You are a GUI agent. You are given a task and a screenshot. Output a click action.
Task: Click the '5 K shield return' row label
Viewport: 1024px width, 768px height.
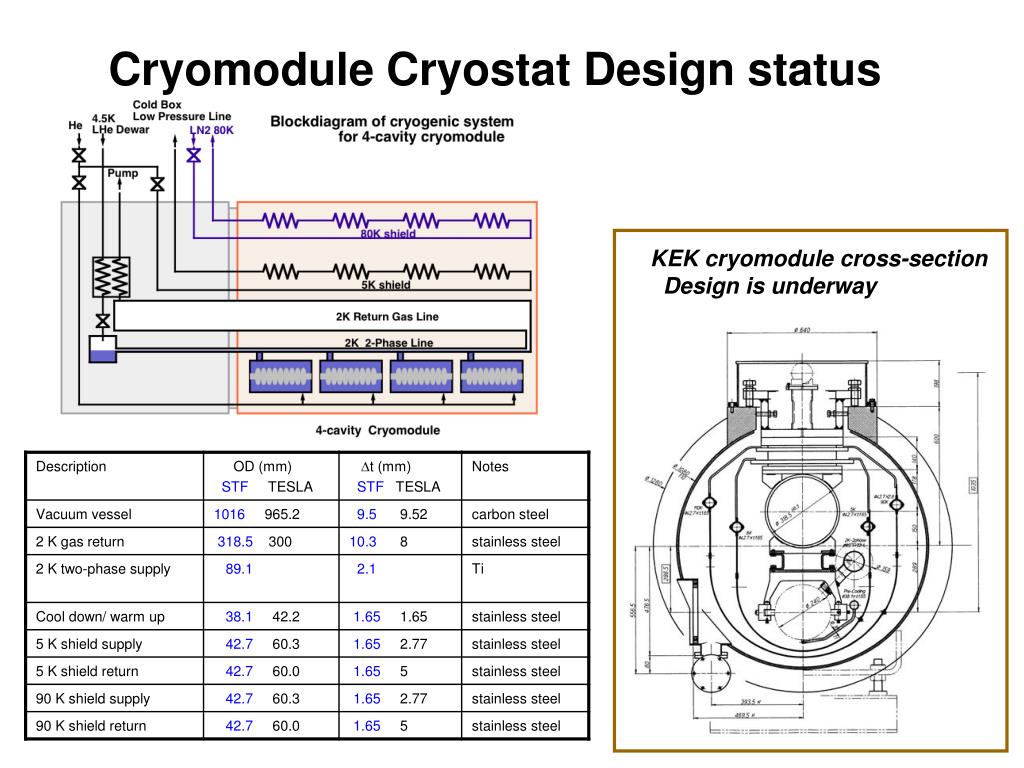point(87,671)
